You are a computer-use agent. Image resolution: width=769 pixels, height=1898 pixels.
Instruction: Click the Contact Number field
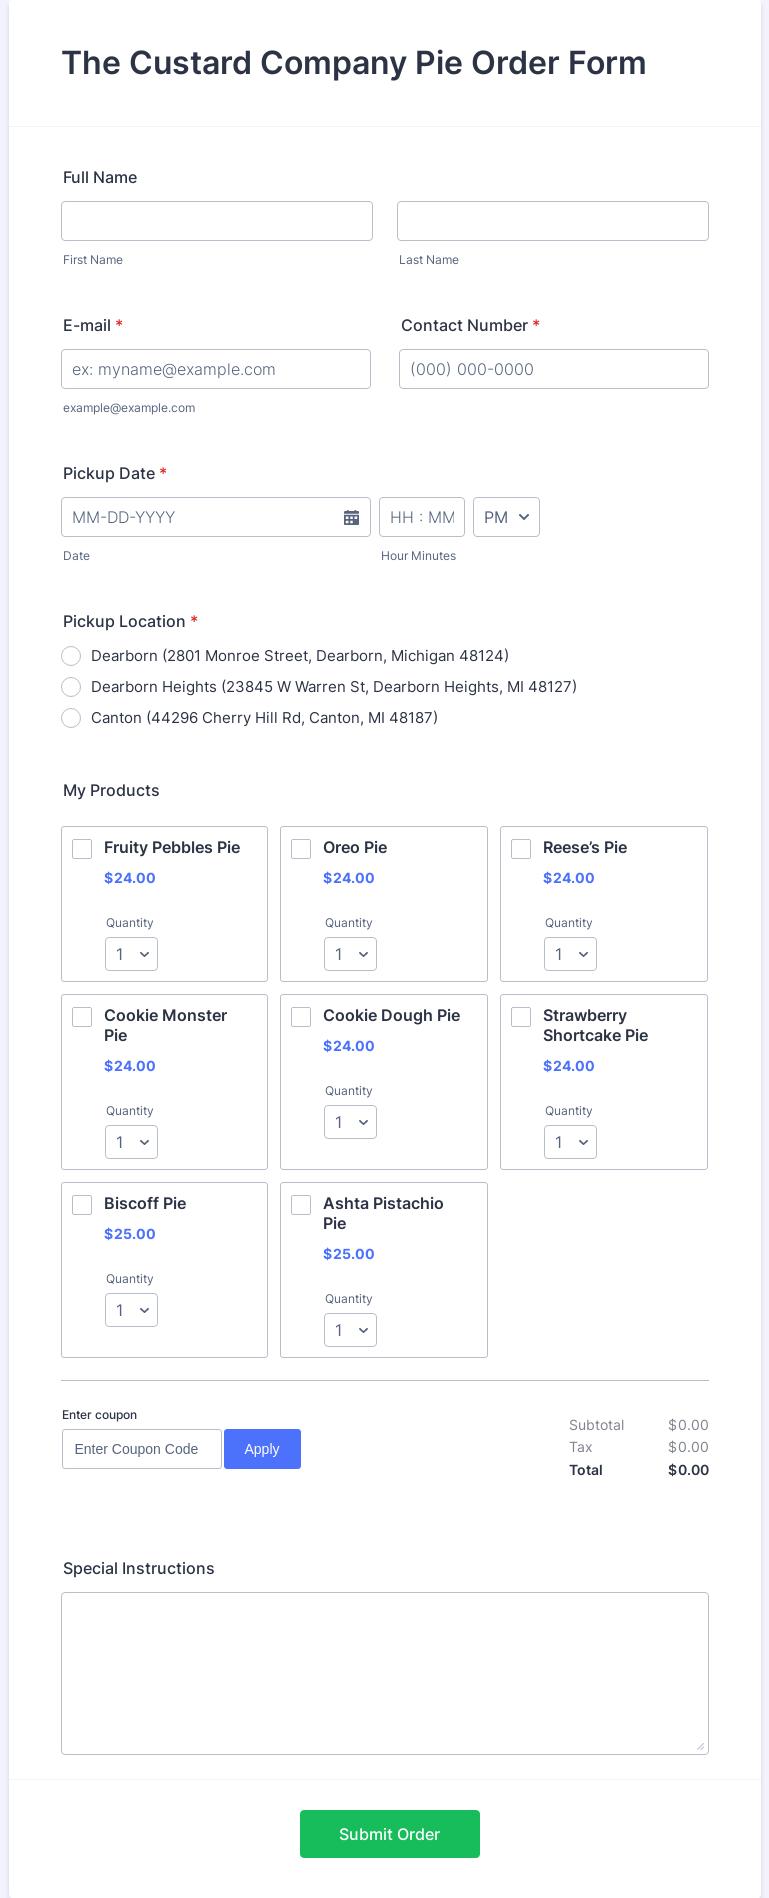(x=554, y=369)
